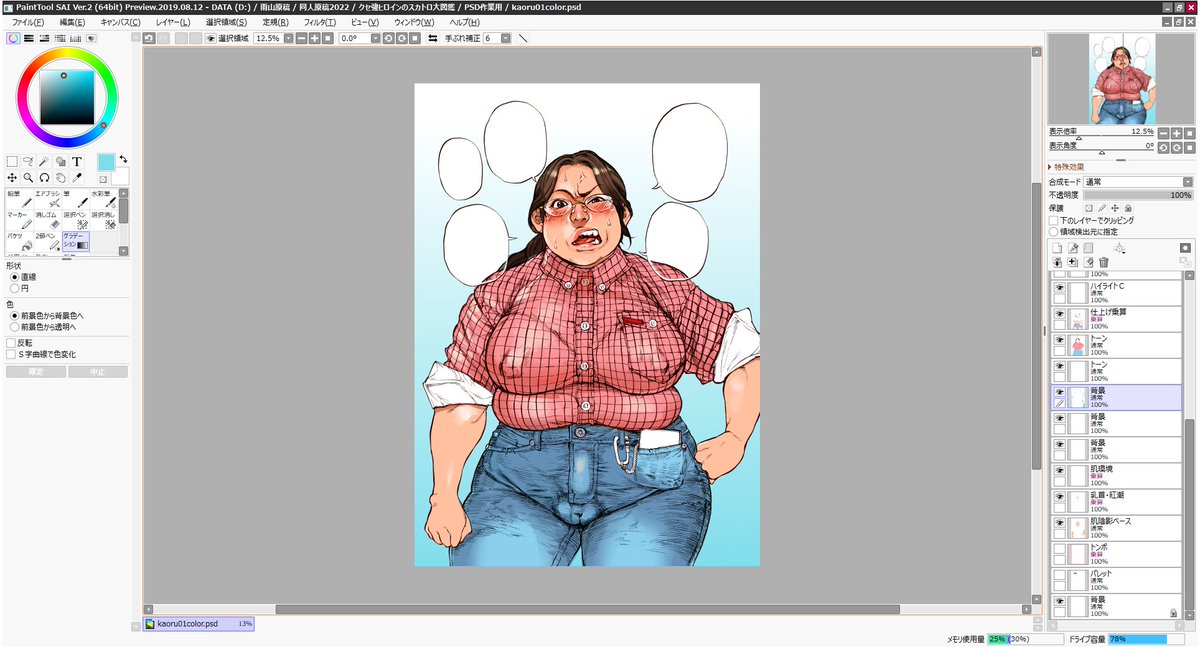Open 手ぶれ補正 stabilizer dropdown
This screenshot has width=1200, height=647.
505,38
